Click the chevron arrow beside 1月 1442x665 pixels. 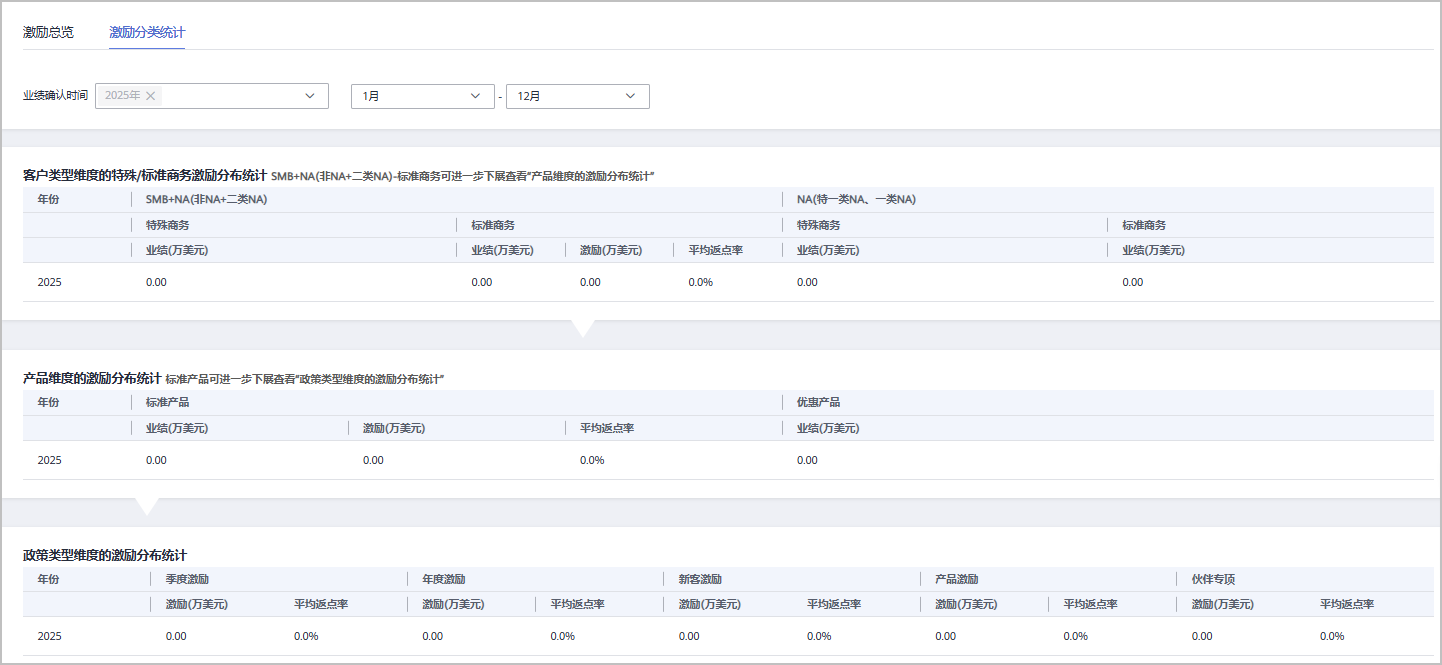click(475, 96)
